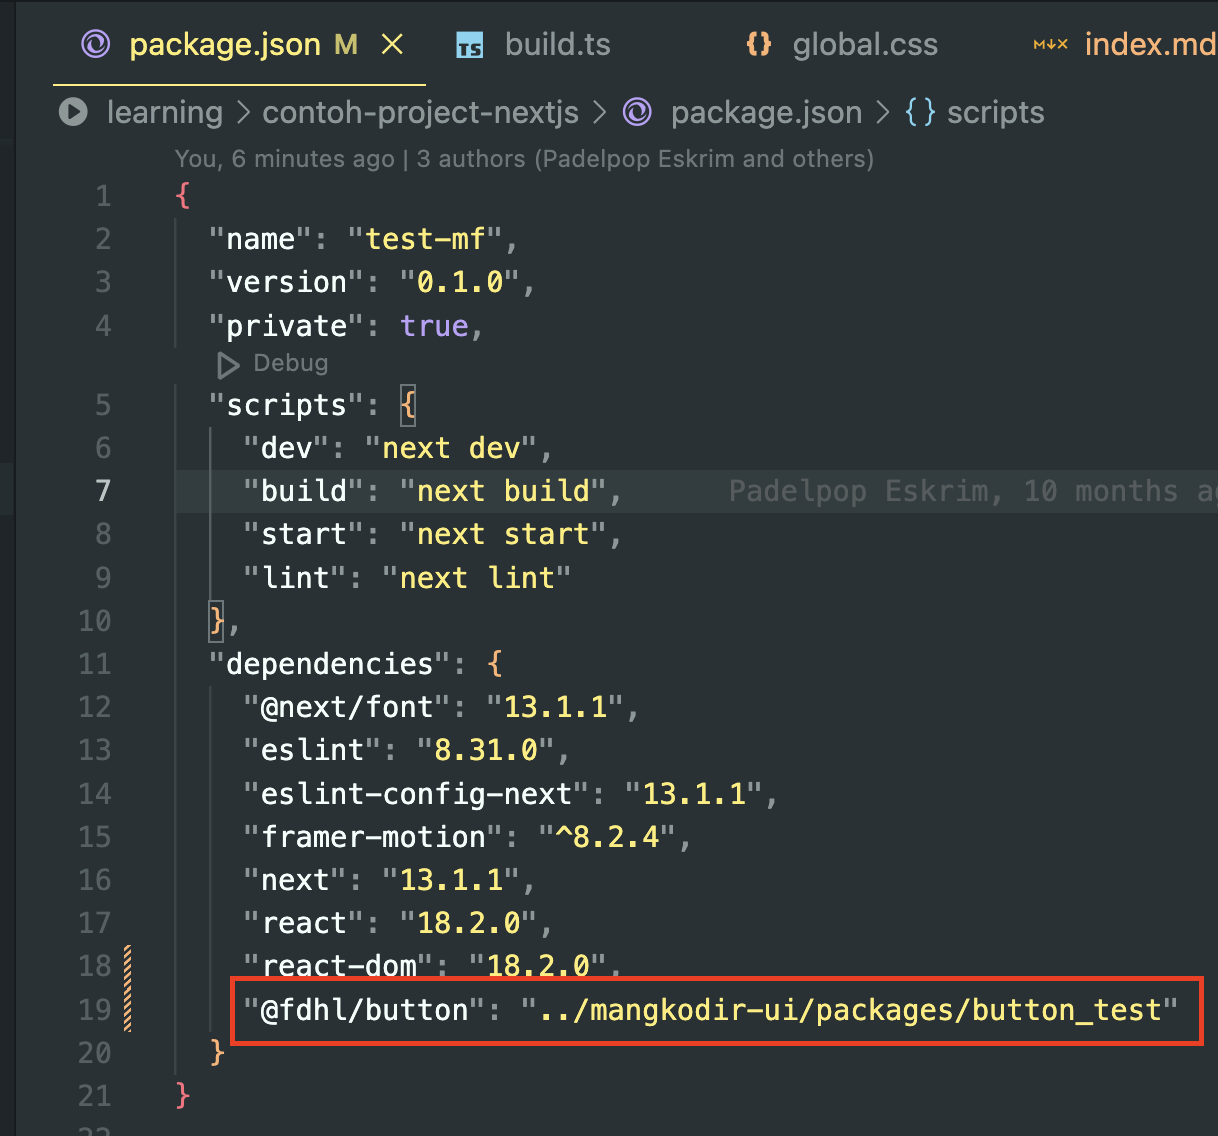Click the "0.1.0" version value
Image resolution: width=1218 pixels, height=1136 pixels.
[x=460, y=282]
